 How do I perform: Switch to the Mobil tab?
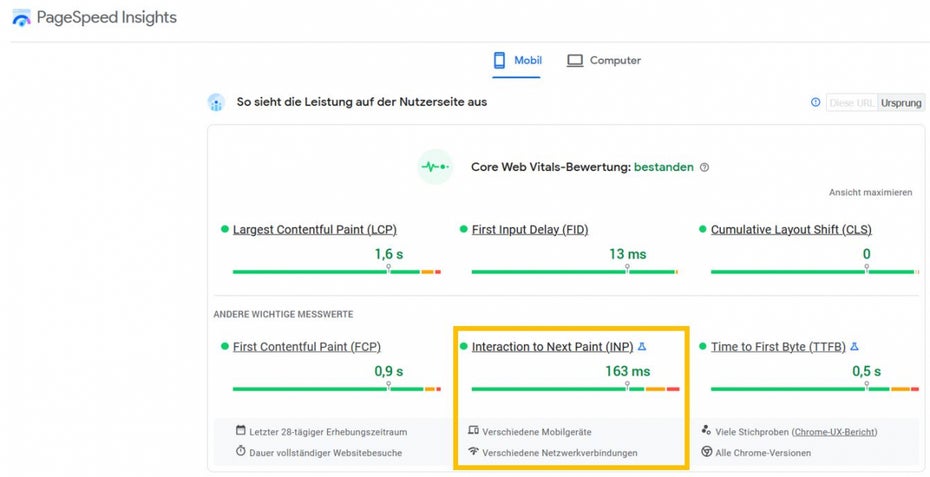pos(517,61)
